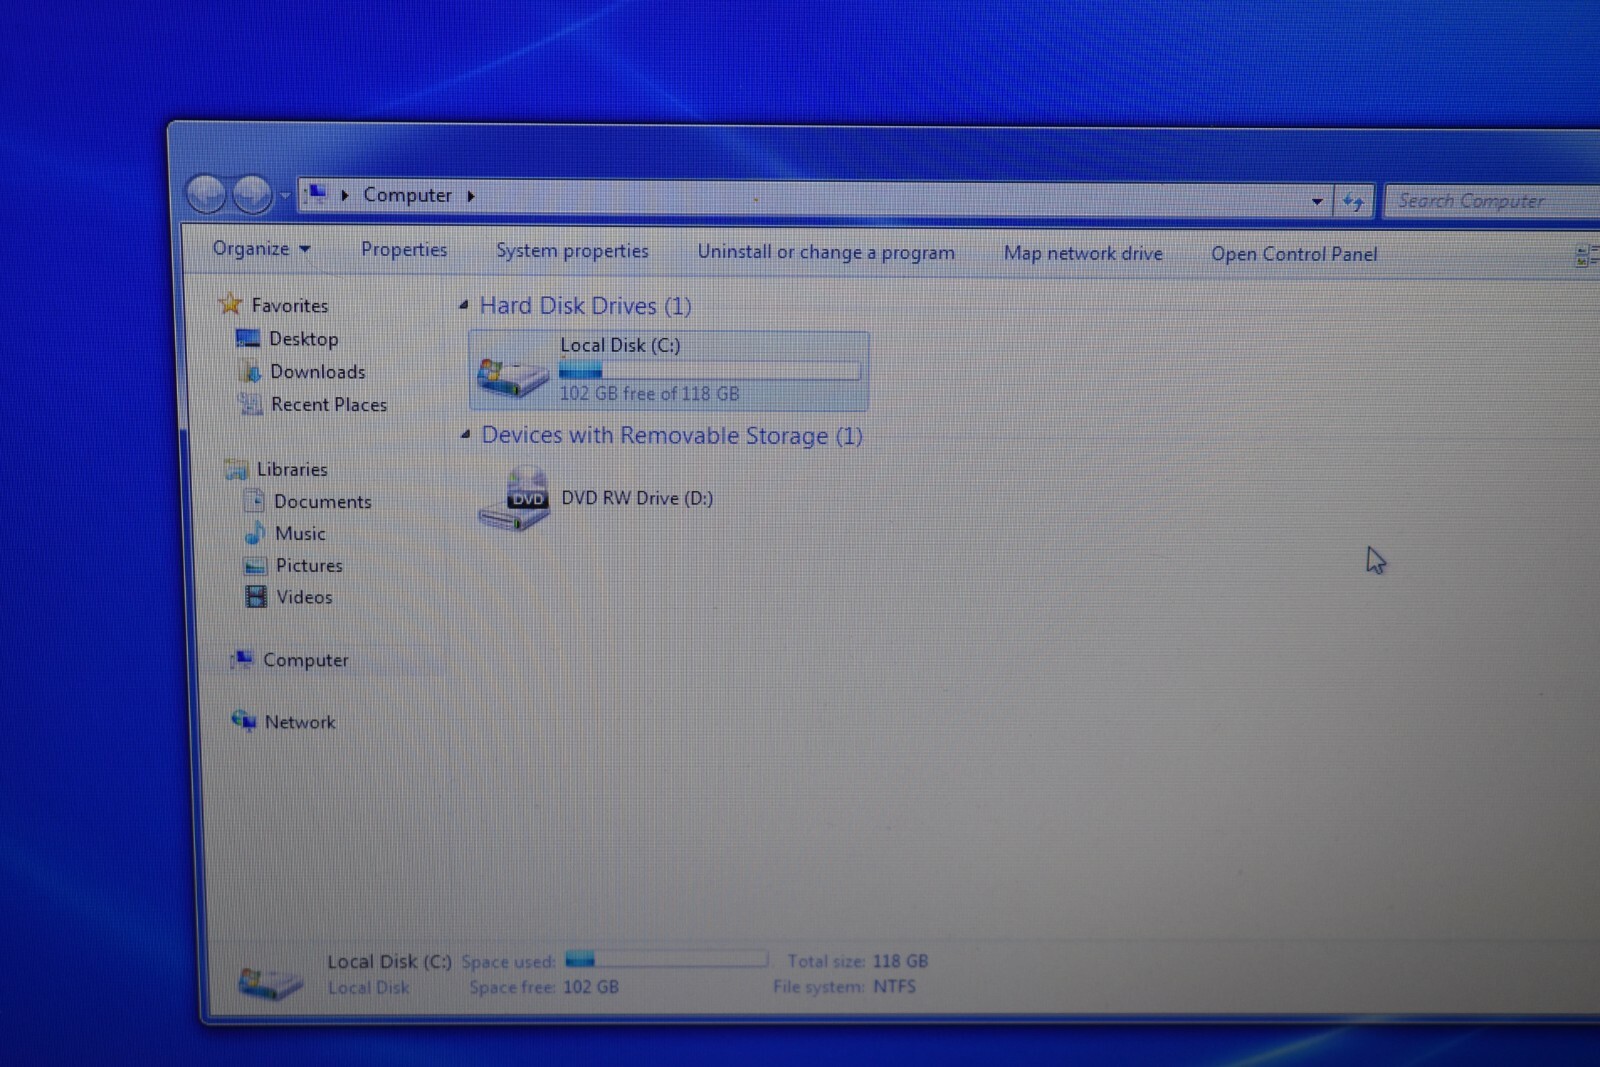Click Local Disk (C:) title in details pane
This screenshot has width=1600, height=1067.
point(389,961)
